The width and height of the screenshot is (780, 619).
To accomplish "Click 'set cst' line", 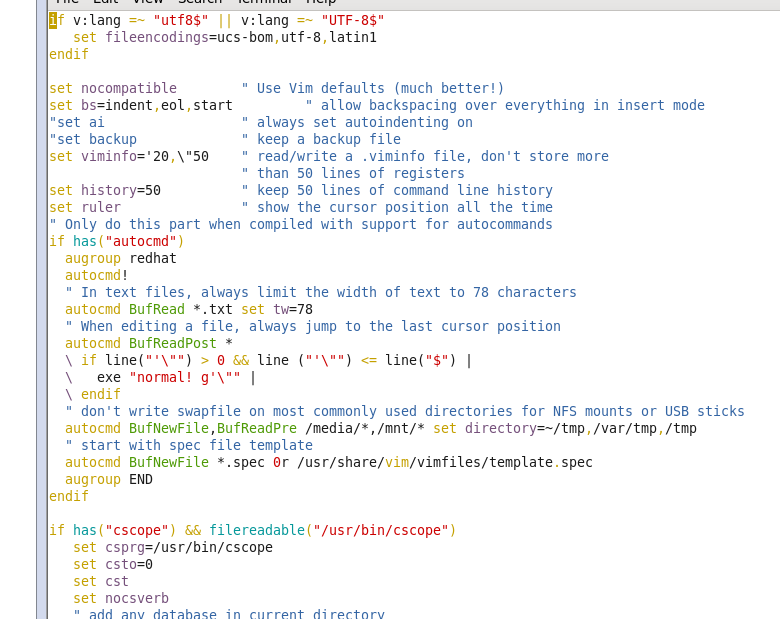I will click(101, 582).
